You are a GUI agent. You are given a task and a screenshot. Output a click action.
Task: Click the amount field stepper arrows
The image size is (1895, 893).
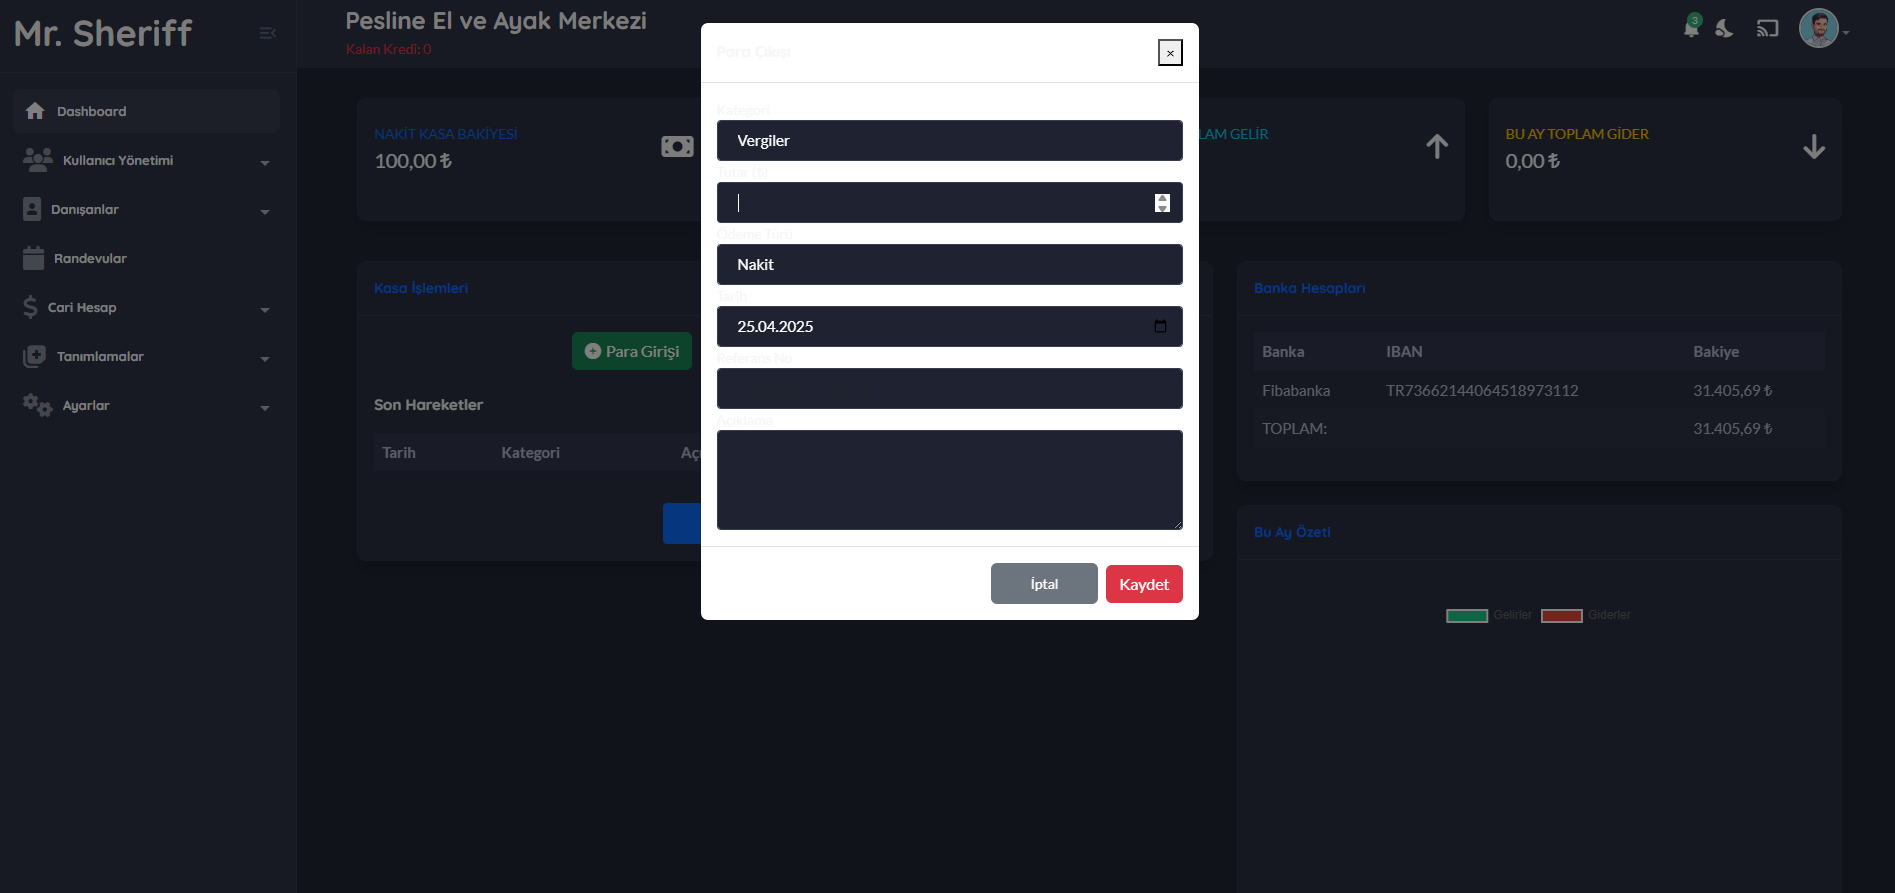[1162, 203]
